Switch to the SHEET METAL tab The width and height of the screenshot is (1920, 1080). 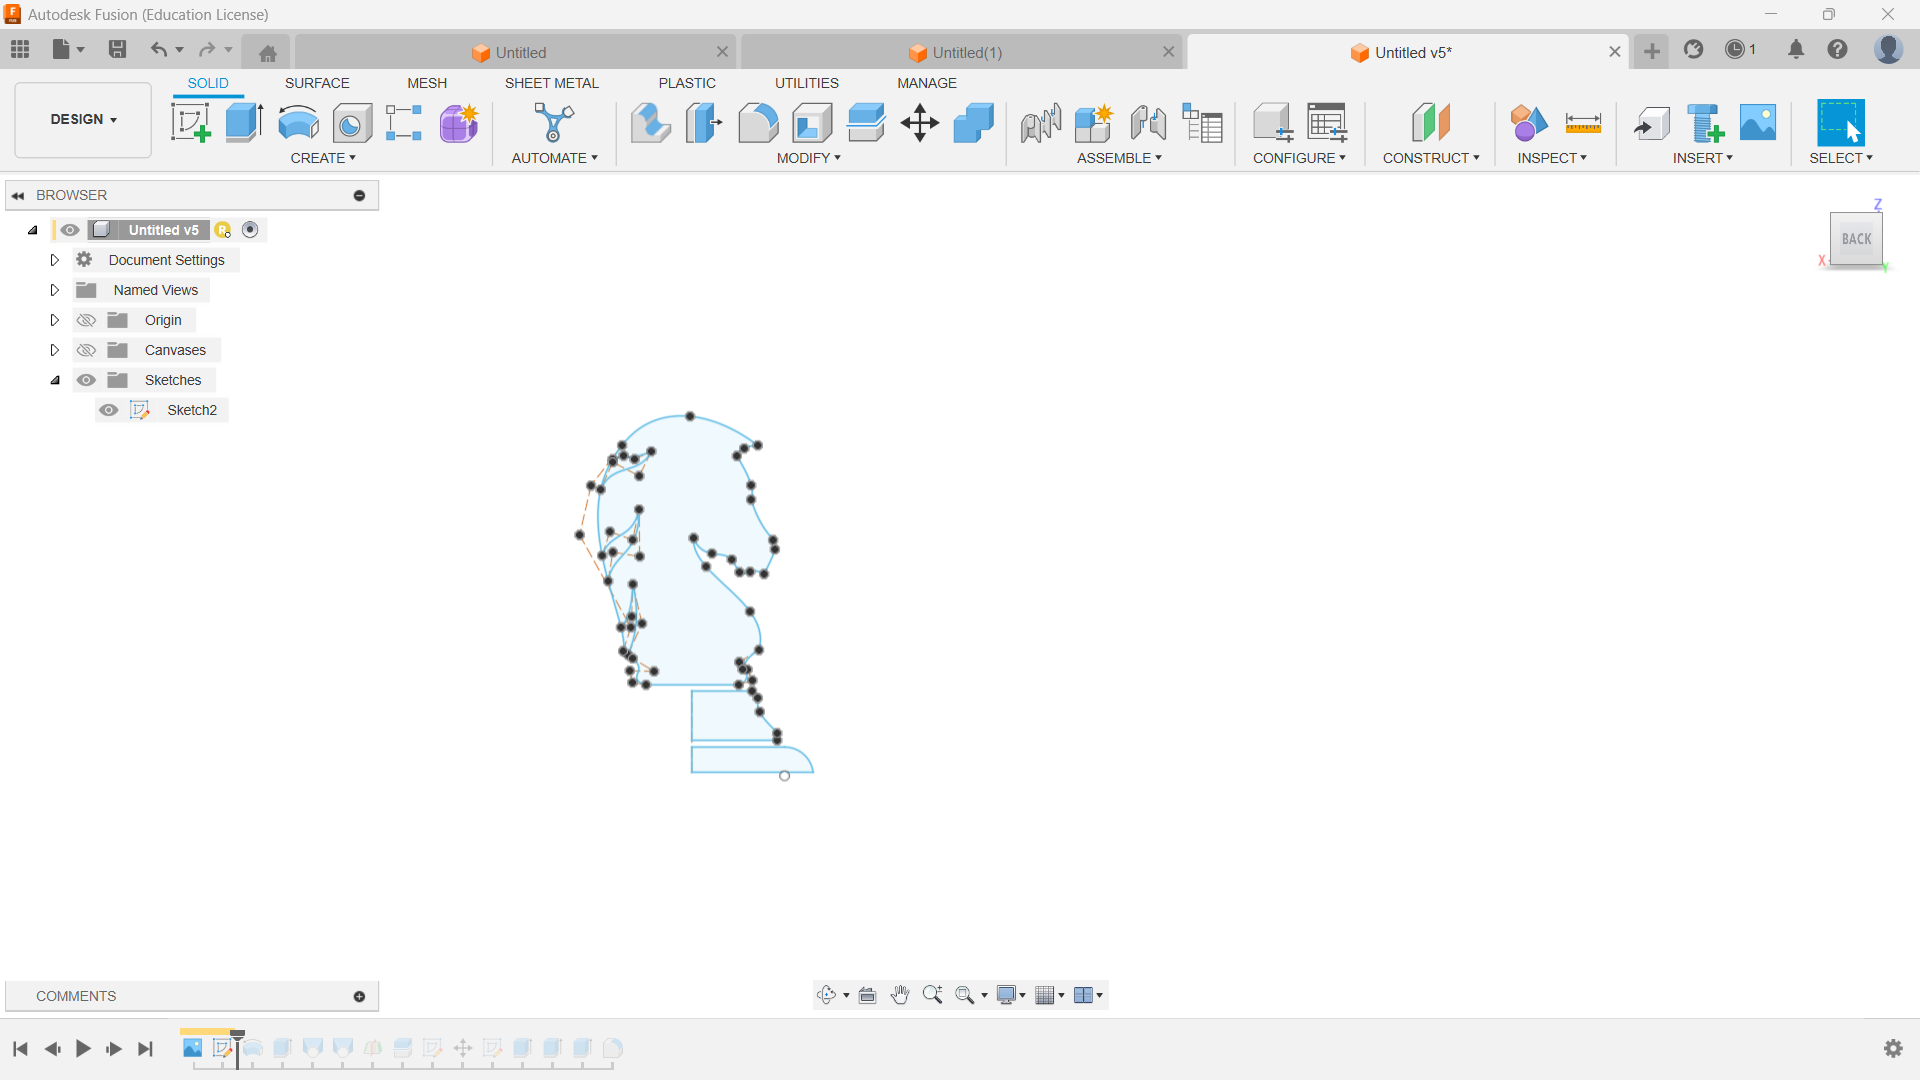(551, 83)
